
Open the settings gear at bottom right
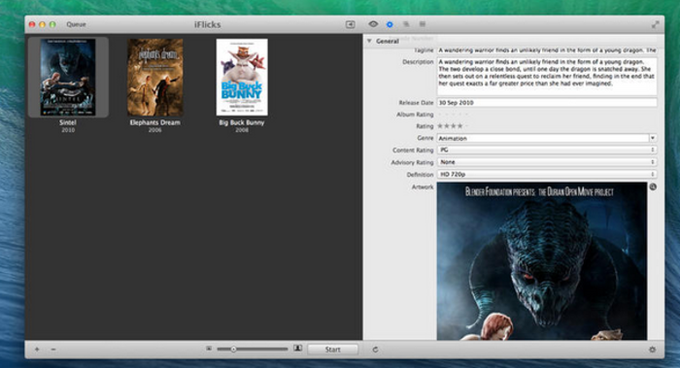tap(652, 349)
